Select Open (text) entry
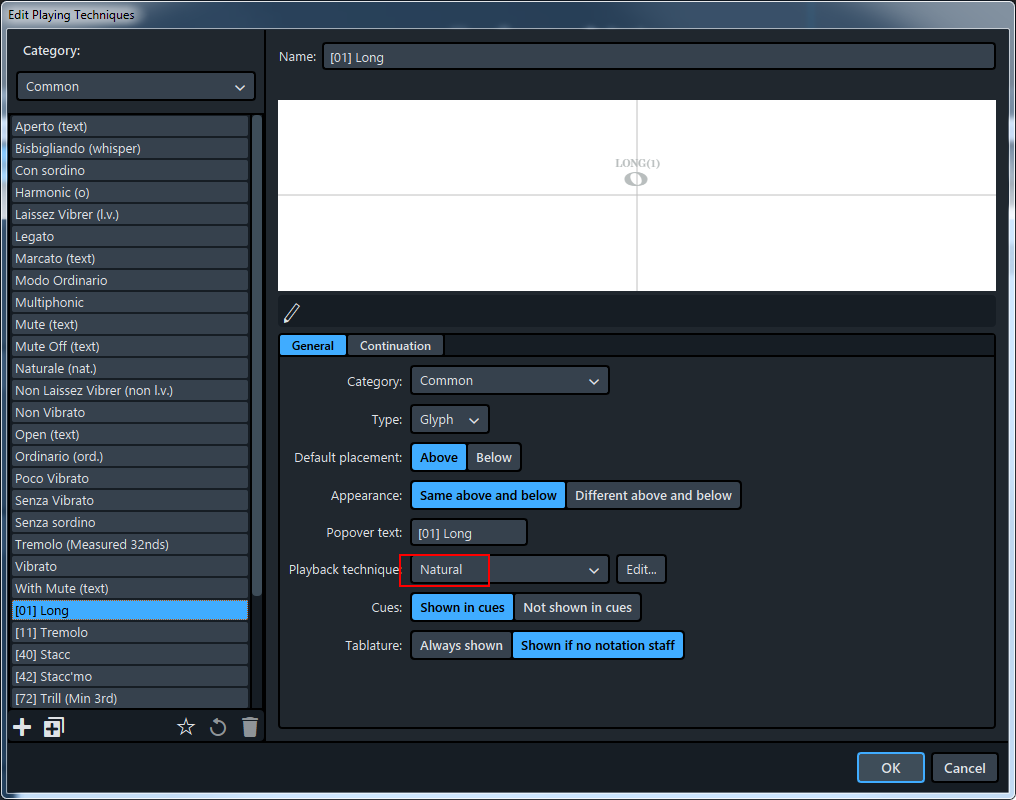This screenshot has width=1016, height=800. point(130,435)
